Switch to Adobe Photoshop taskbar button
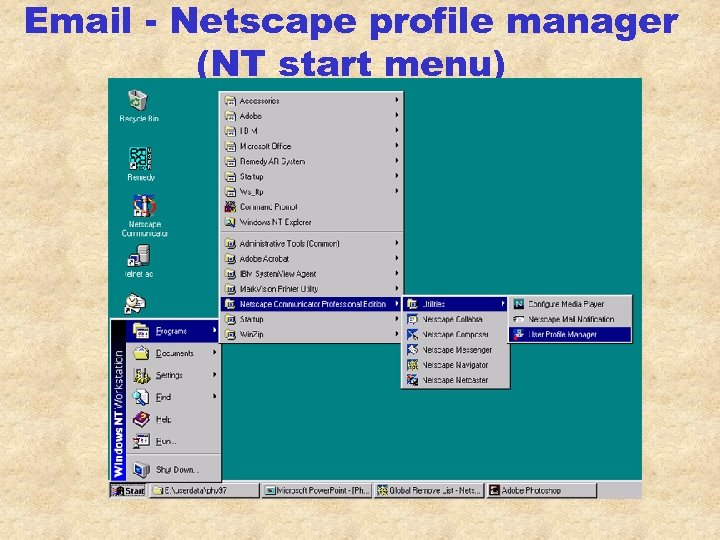Viewport: 720px width, 540px height. point(541,490)
